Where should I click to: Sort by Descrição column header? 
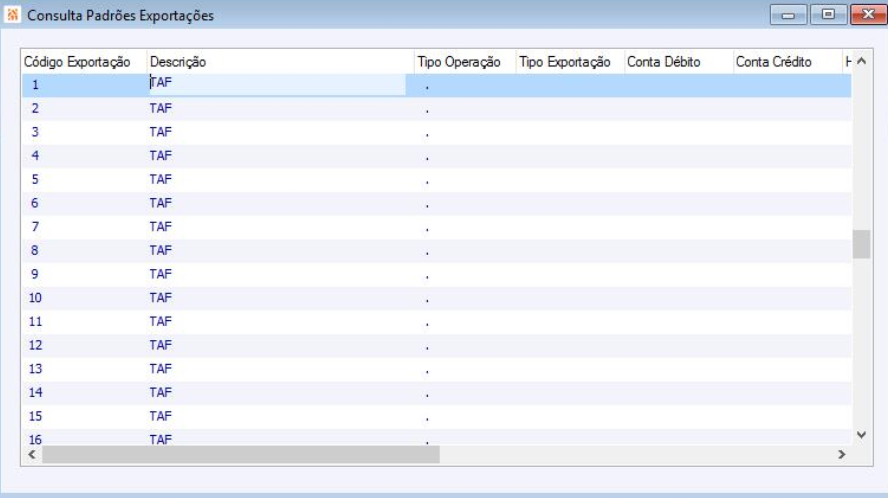click(x=280, y=62)
